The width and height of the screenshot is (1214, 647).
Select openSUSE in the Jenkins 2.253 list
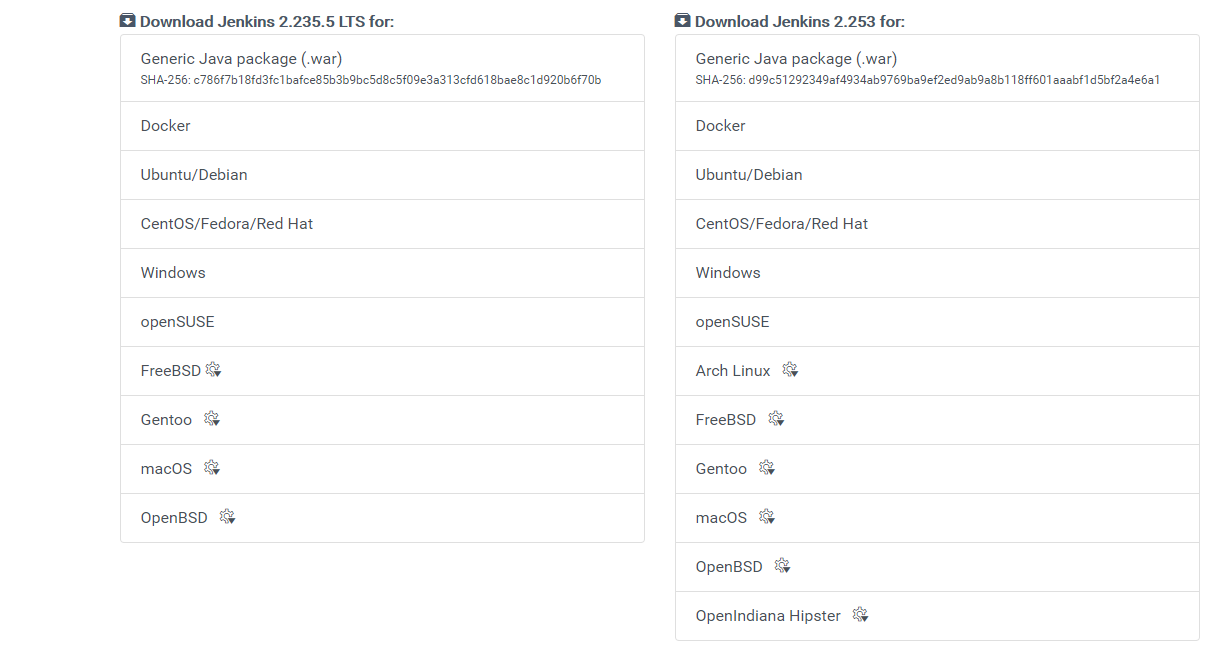pos(937,322)
